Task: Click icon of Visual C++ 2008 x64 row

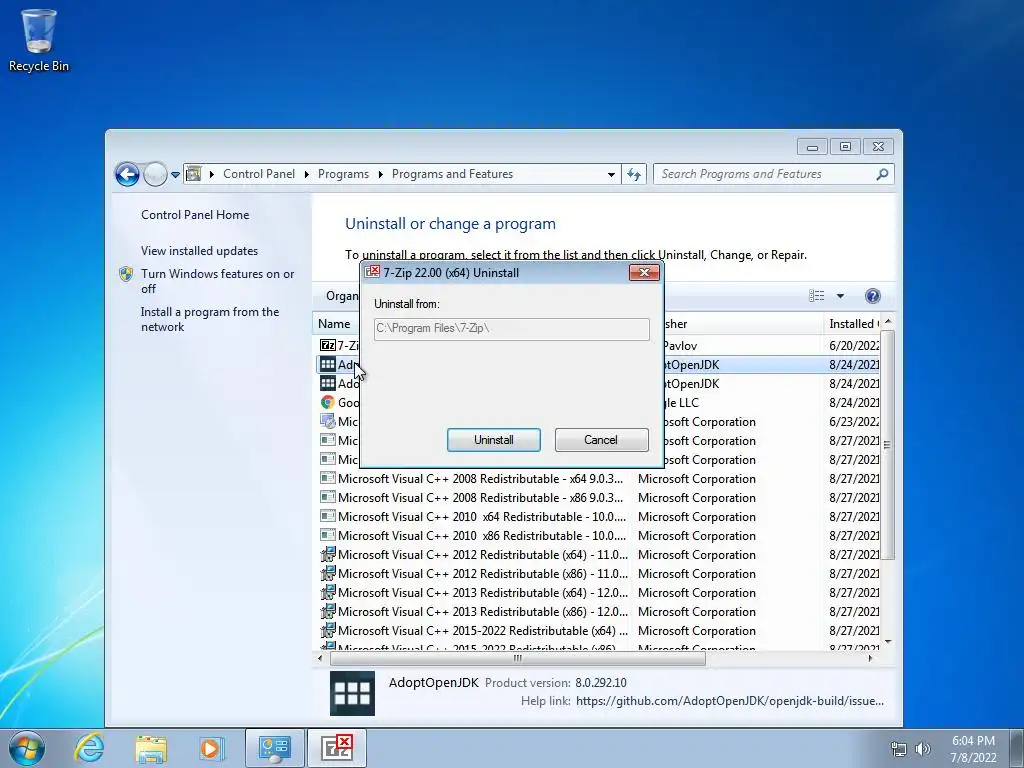Action: coord(327,478)
